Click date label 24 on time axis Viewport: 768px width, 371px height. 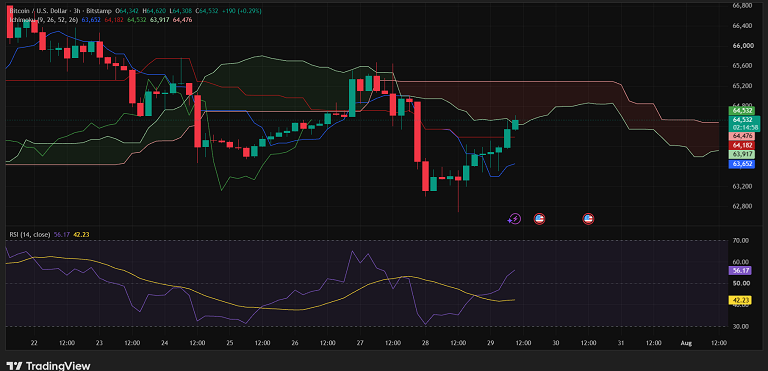165,343
